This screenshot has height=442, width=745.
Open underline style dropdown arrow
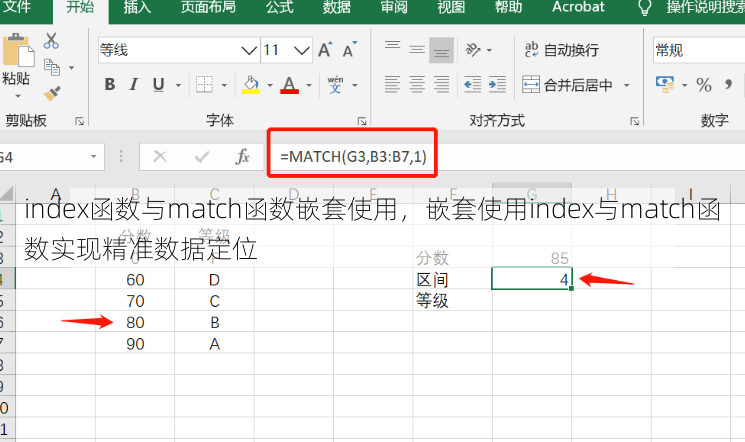tap(178, 86)
